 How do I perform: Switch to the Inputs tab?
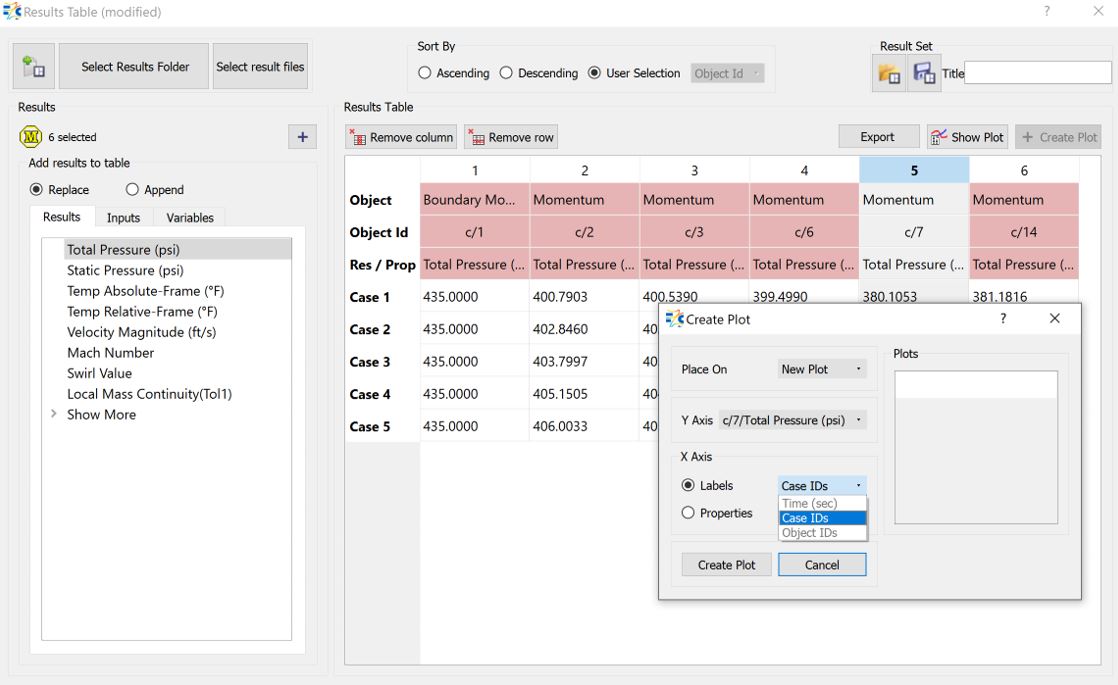point(123,218)
